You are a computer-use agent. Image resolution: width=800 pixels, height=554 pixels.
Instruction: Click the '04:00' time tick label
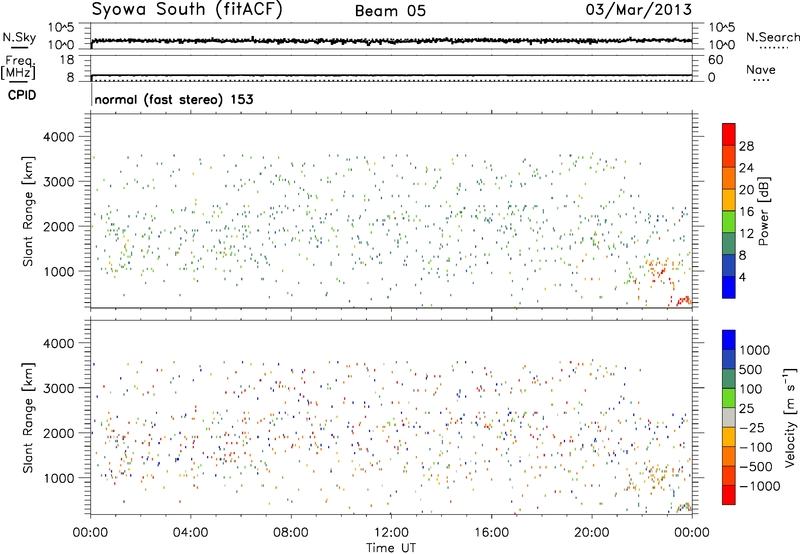coord(190,533)
